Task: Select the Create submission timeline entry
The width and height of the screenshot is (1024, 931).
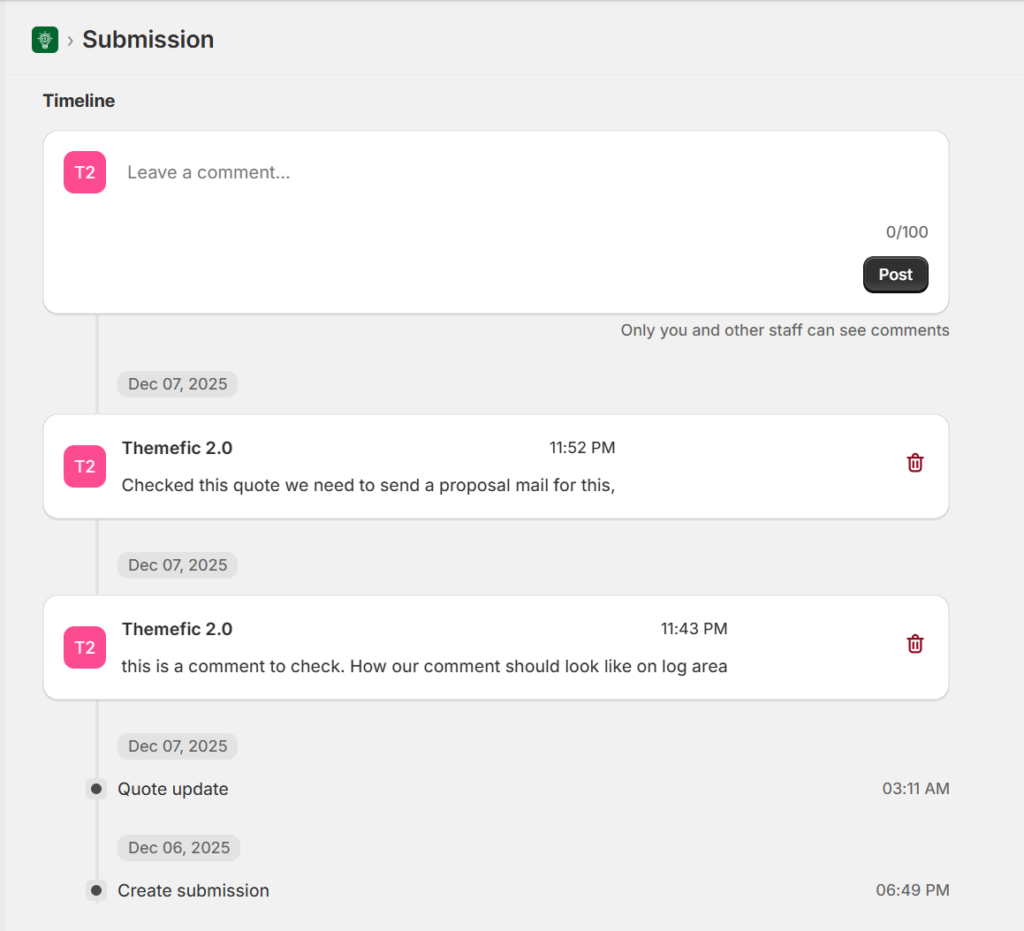Action: click(193, 890)
